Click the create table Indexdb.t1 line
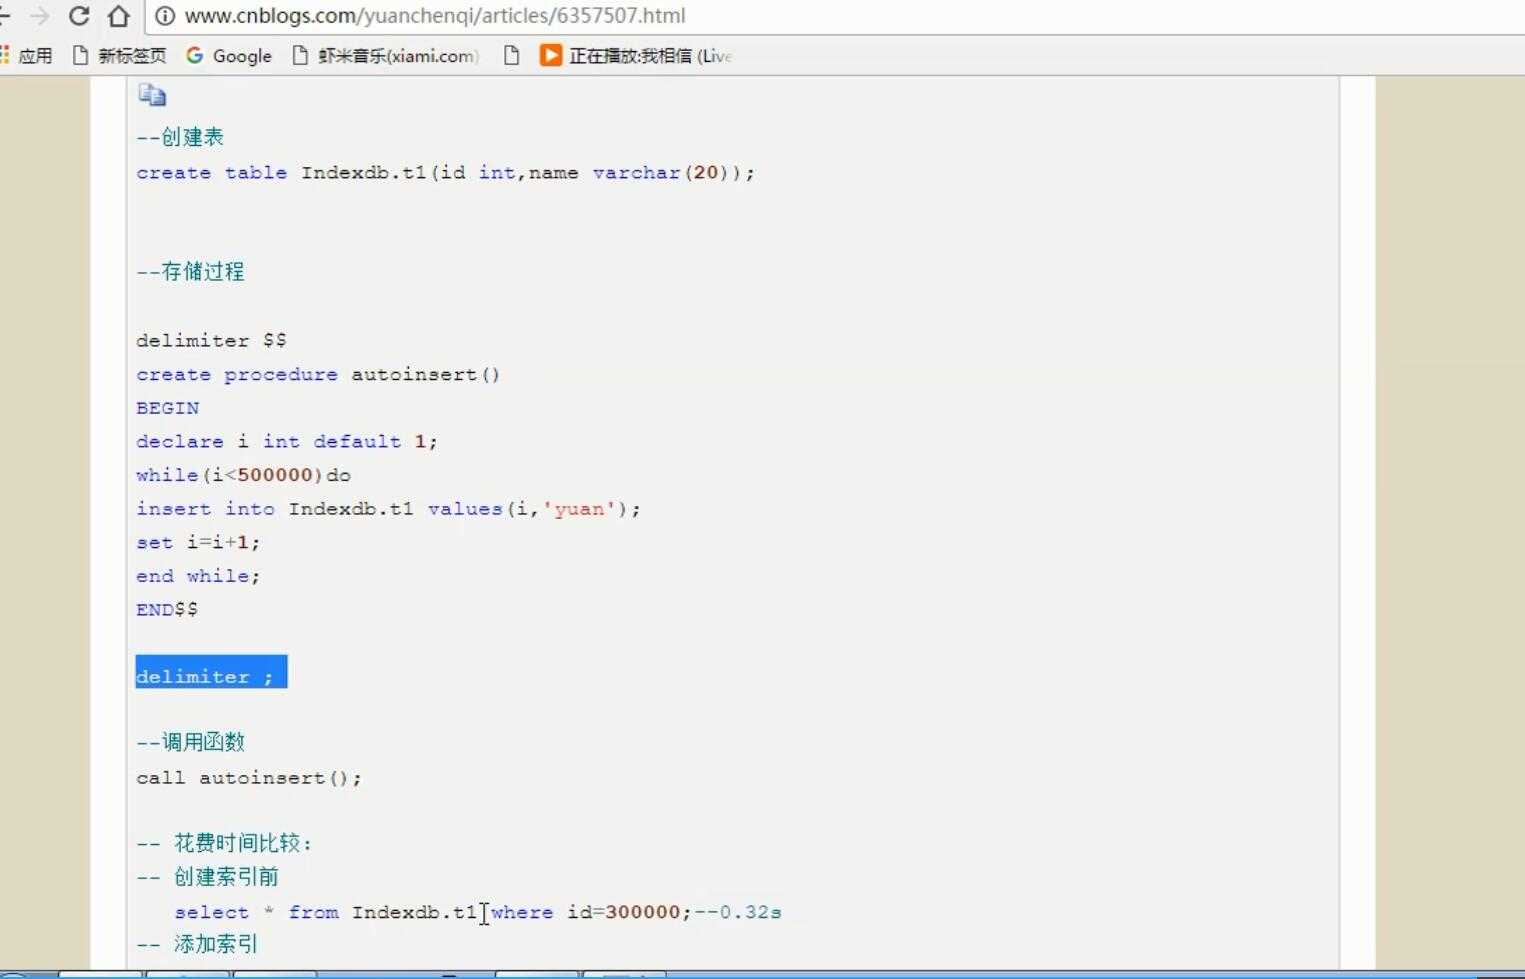Viewport: 1525px width, 979px height. [x=446, y=173]
